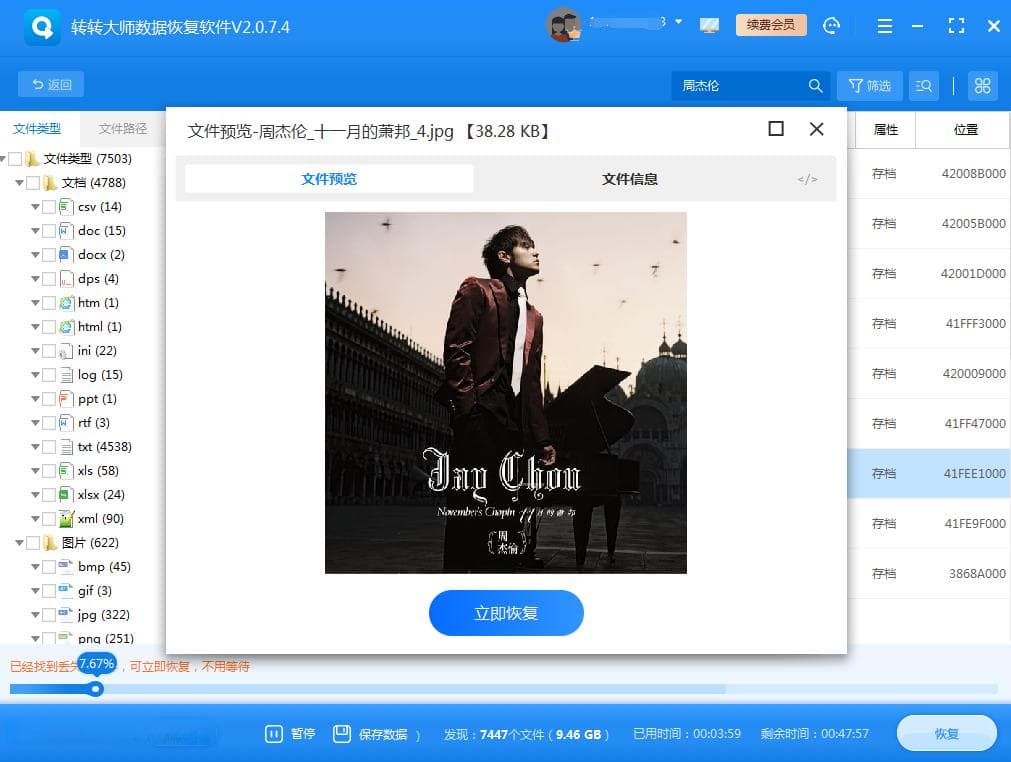1011x762 pixels.
Task: Switch to 文件类型 tab
Action: [37, 129]
